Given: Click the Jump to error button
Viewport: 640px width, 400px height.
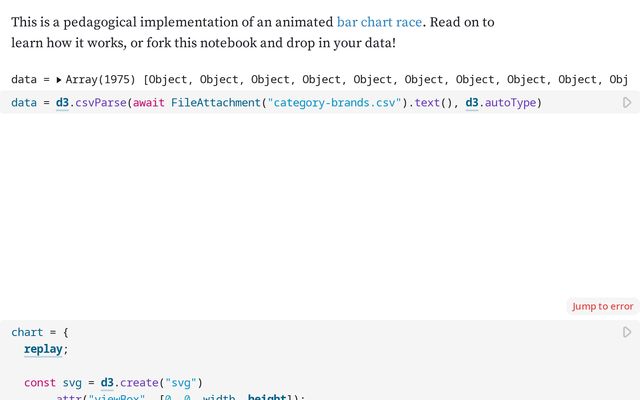Looking at the screenshot, I should tap(602, 306).
